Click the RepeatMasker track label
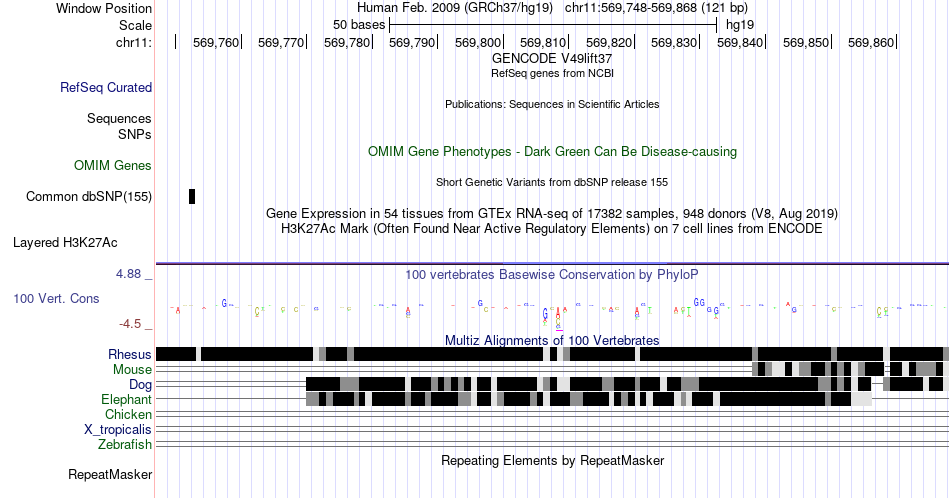 [110, 474]
